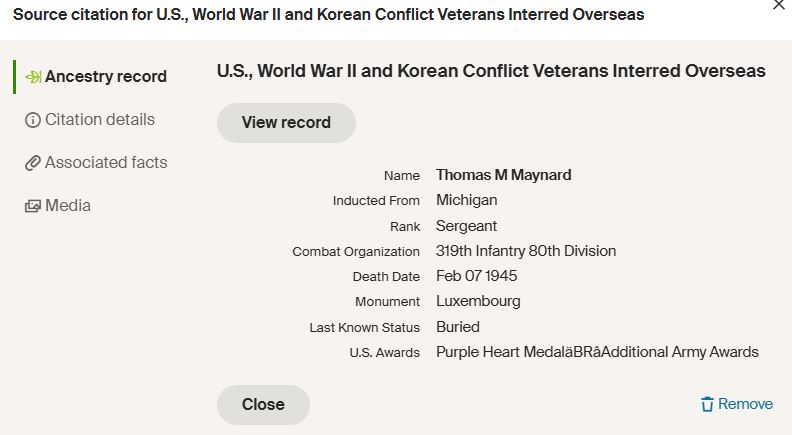Click the paperclip icon by Associated facts
792x435 pixels.
click(33, 163)
